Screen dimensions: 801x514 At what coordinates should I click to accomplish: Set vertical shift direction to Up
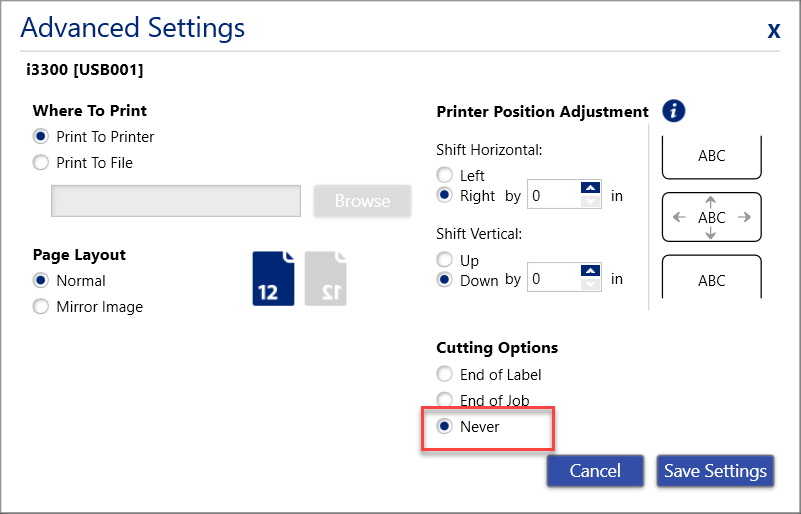pyautogui.click(x=445, y=260)
